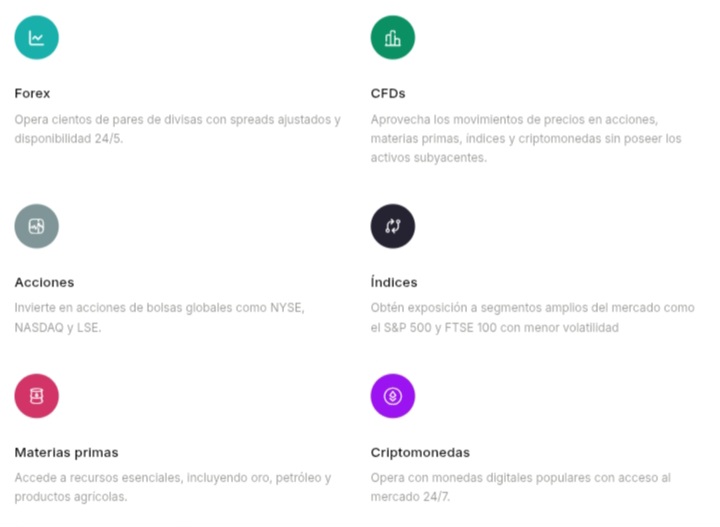
Task: Click the NYSE mention in Acciones description
Action: pyautogui.click(x=283, y=308)
